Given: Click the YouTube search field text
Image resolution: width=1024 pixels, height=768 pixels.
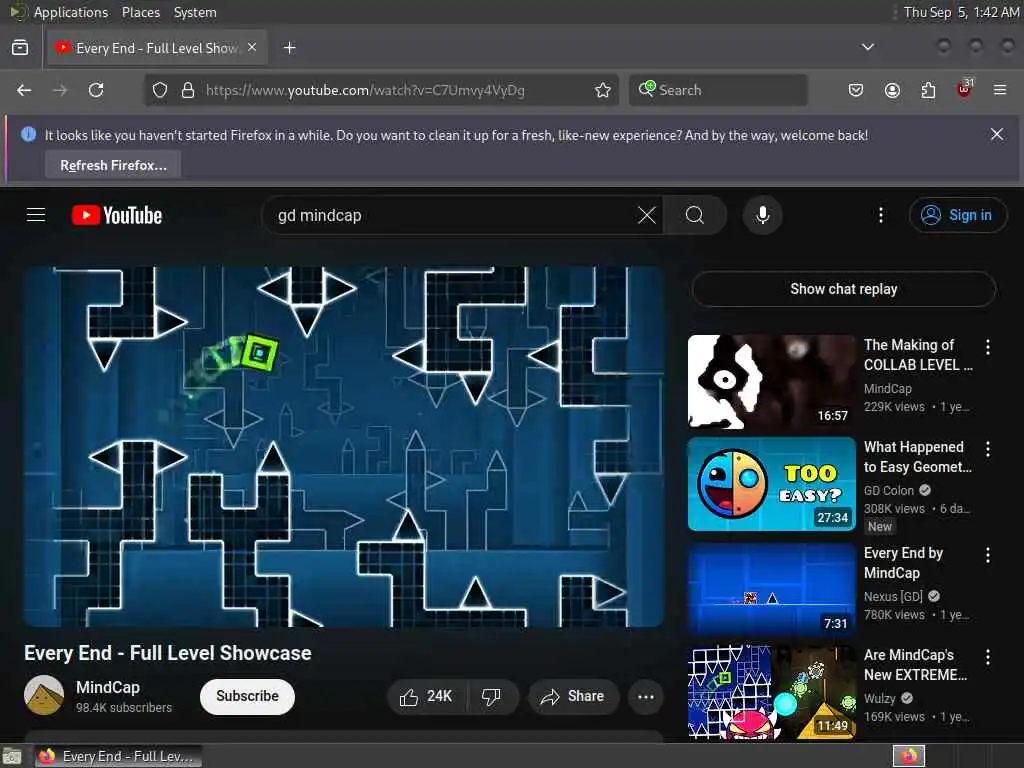Looking at the screenshot, I should (x=319, y=216).
